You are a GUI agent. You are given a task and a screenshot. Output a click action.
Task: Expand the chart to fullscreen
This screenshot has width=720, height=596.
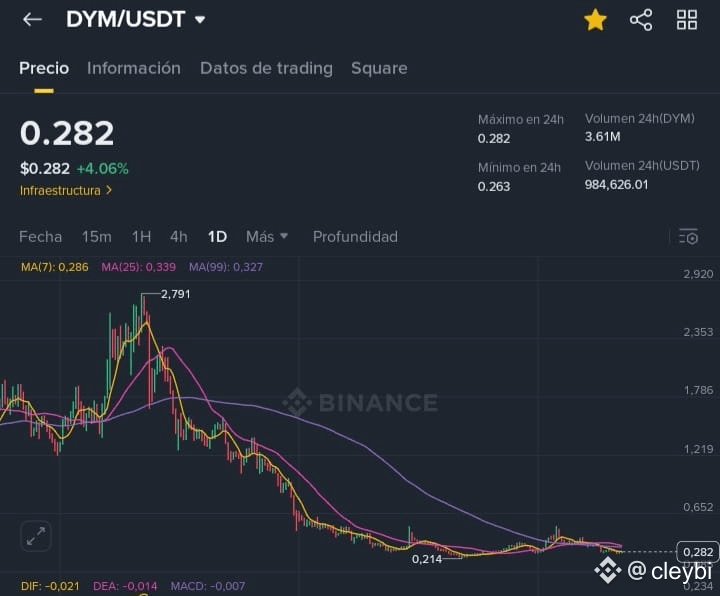point(36,536)
